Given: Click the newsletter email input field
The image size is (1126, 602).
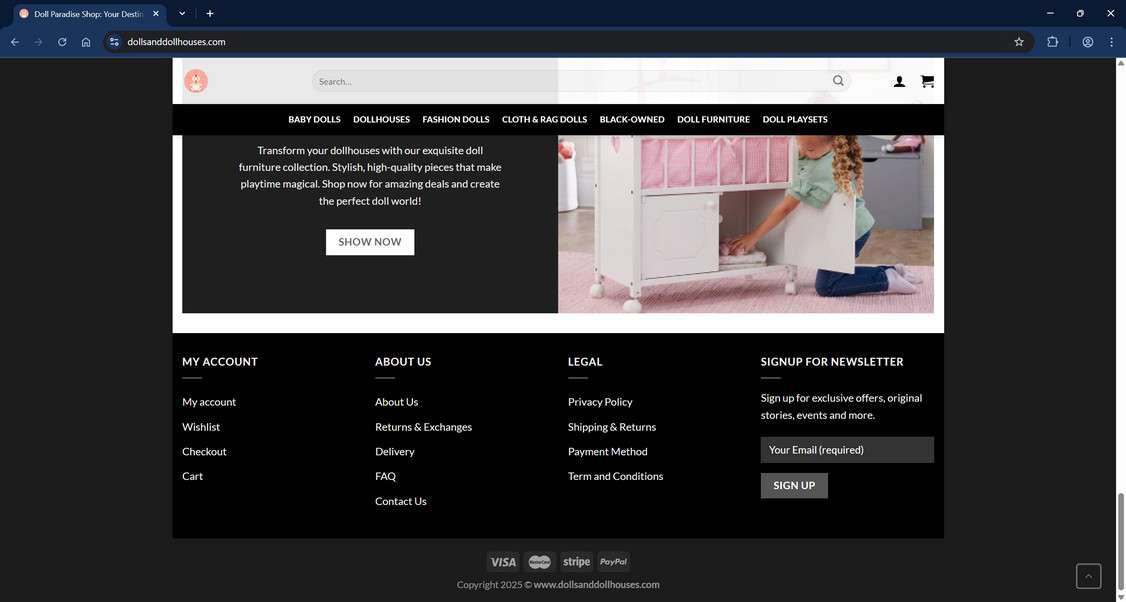Looking at the screenshot, I should (847, 450).
